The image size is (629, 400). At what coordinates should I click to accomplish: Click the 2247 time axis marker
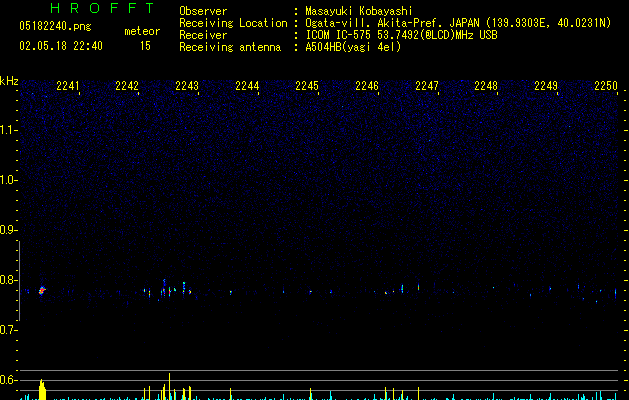pos(427,86)
